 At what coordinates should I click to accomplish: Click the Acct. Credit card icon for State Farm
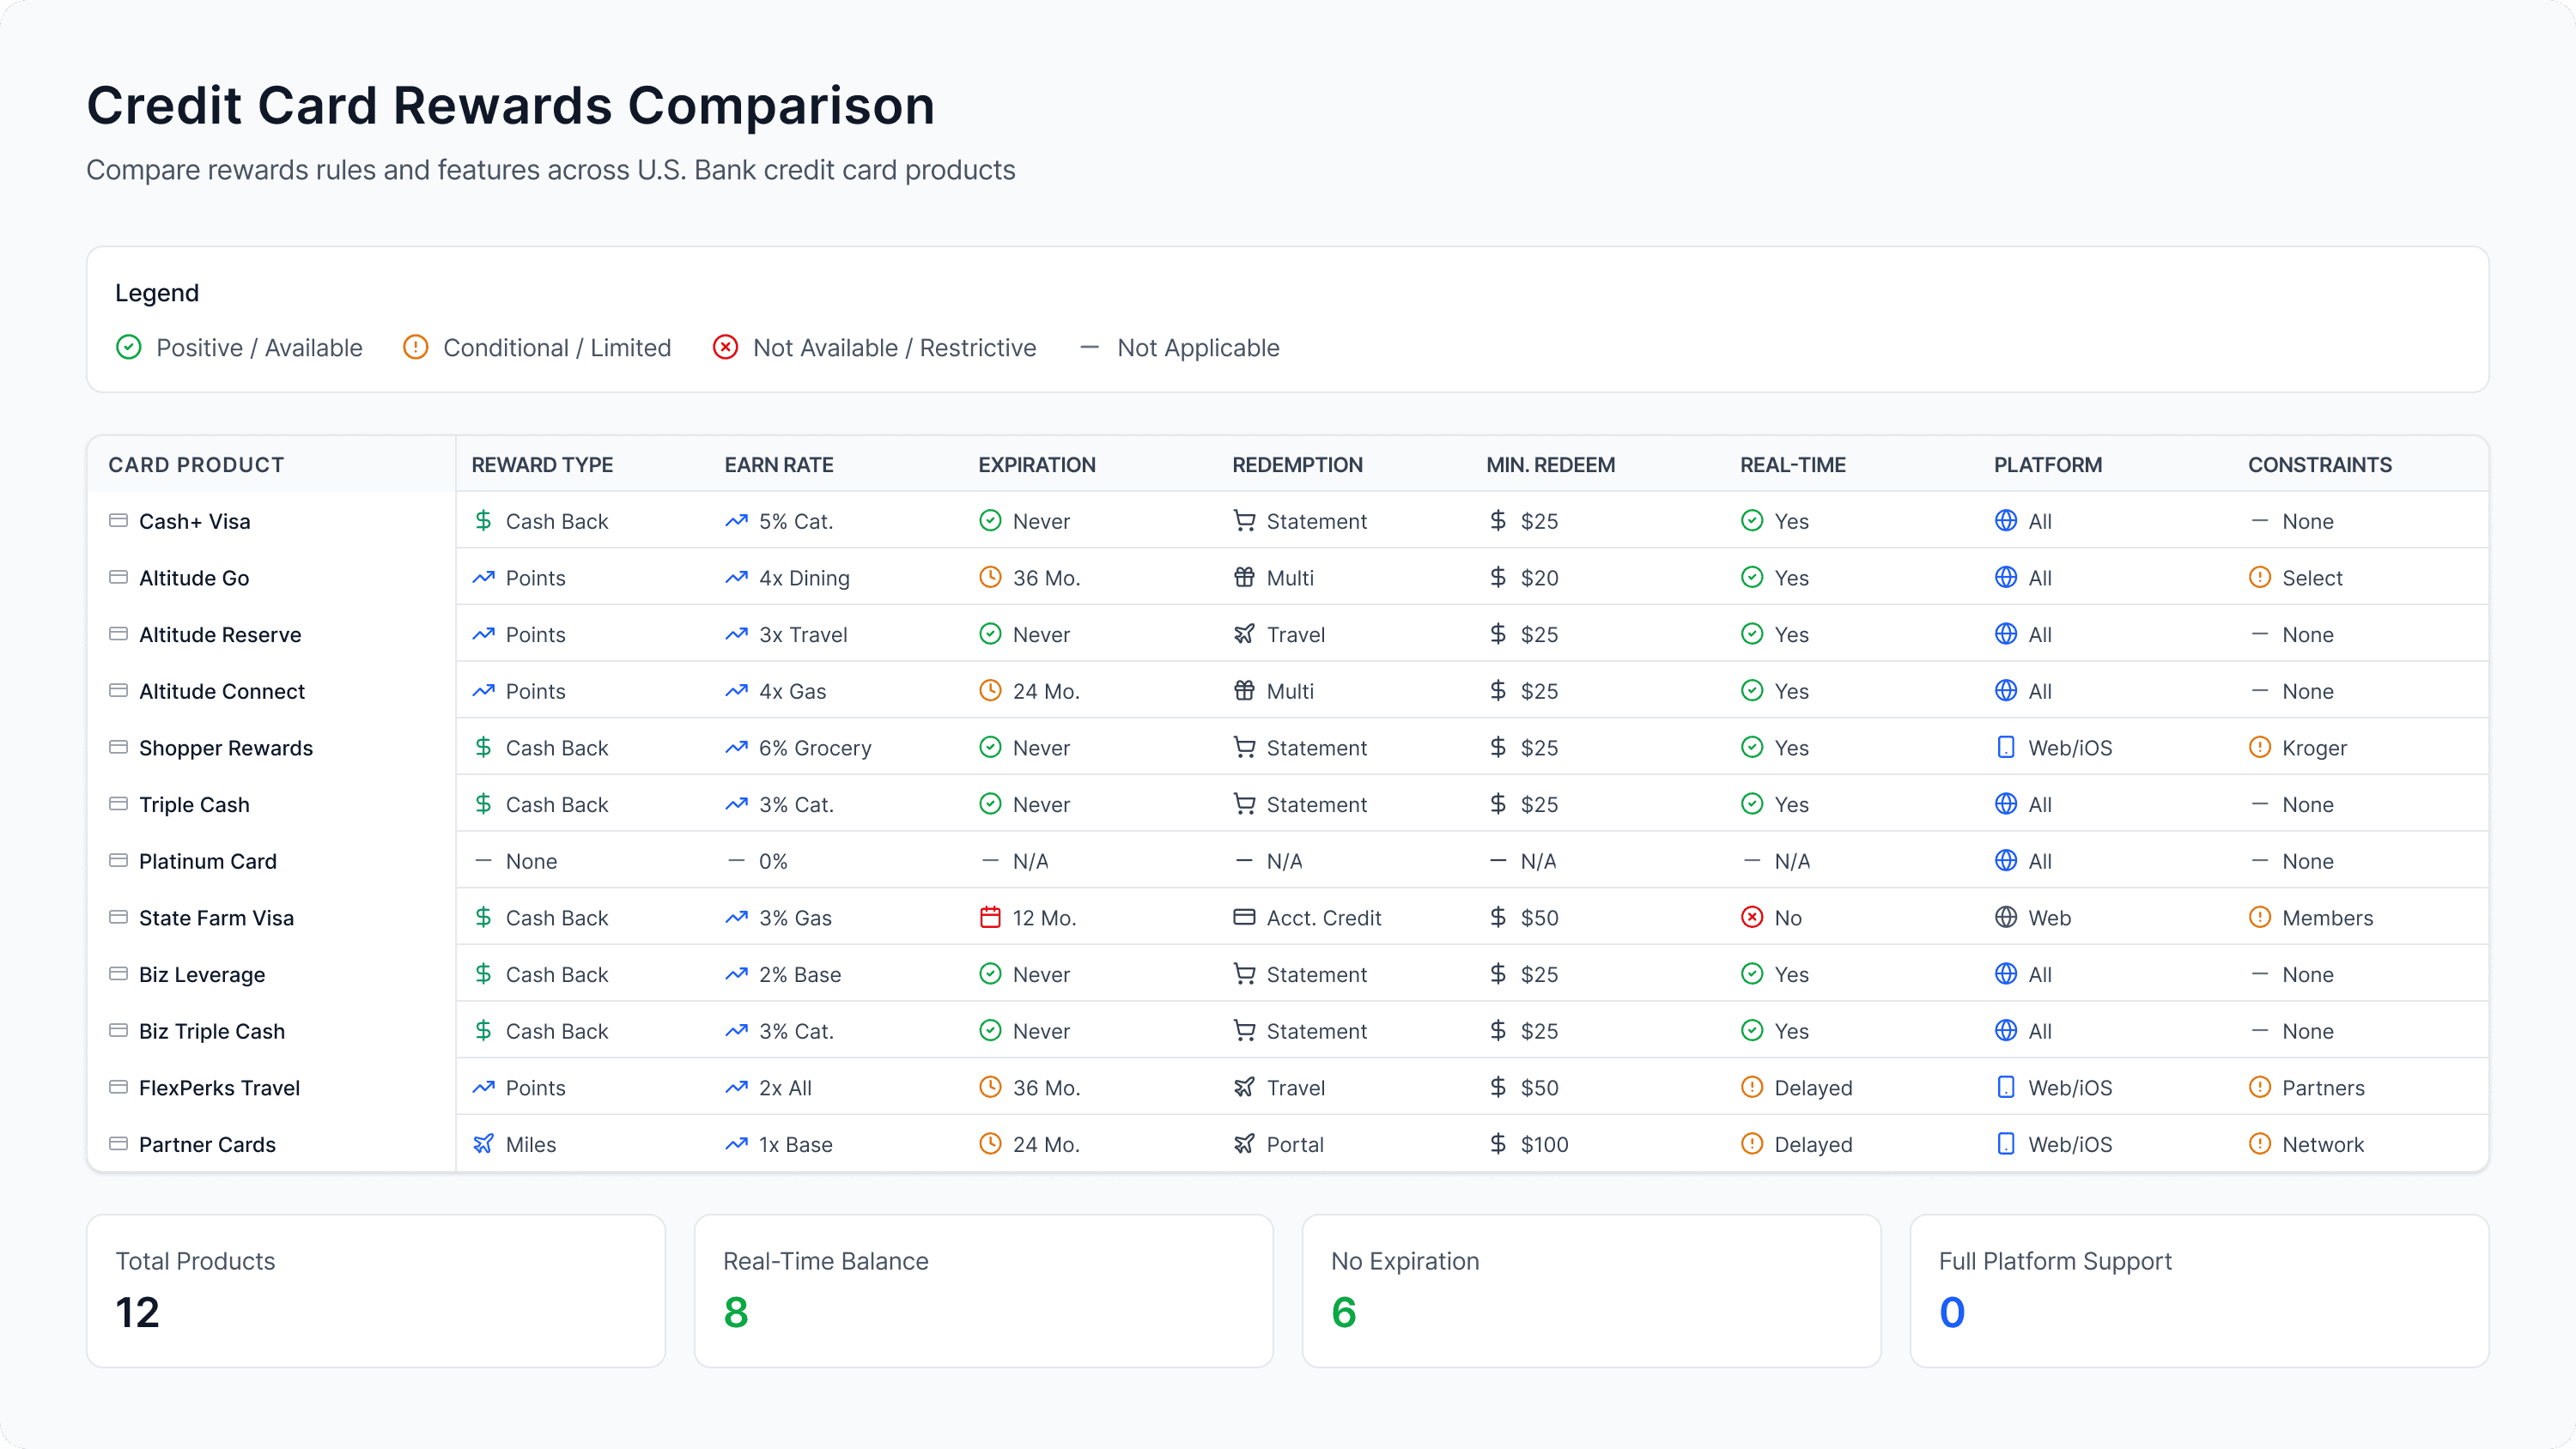(x=1244, y=917)
